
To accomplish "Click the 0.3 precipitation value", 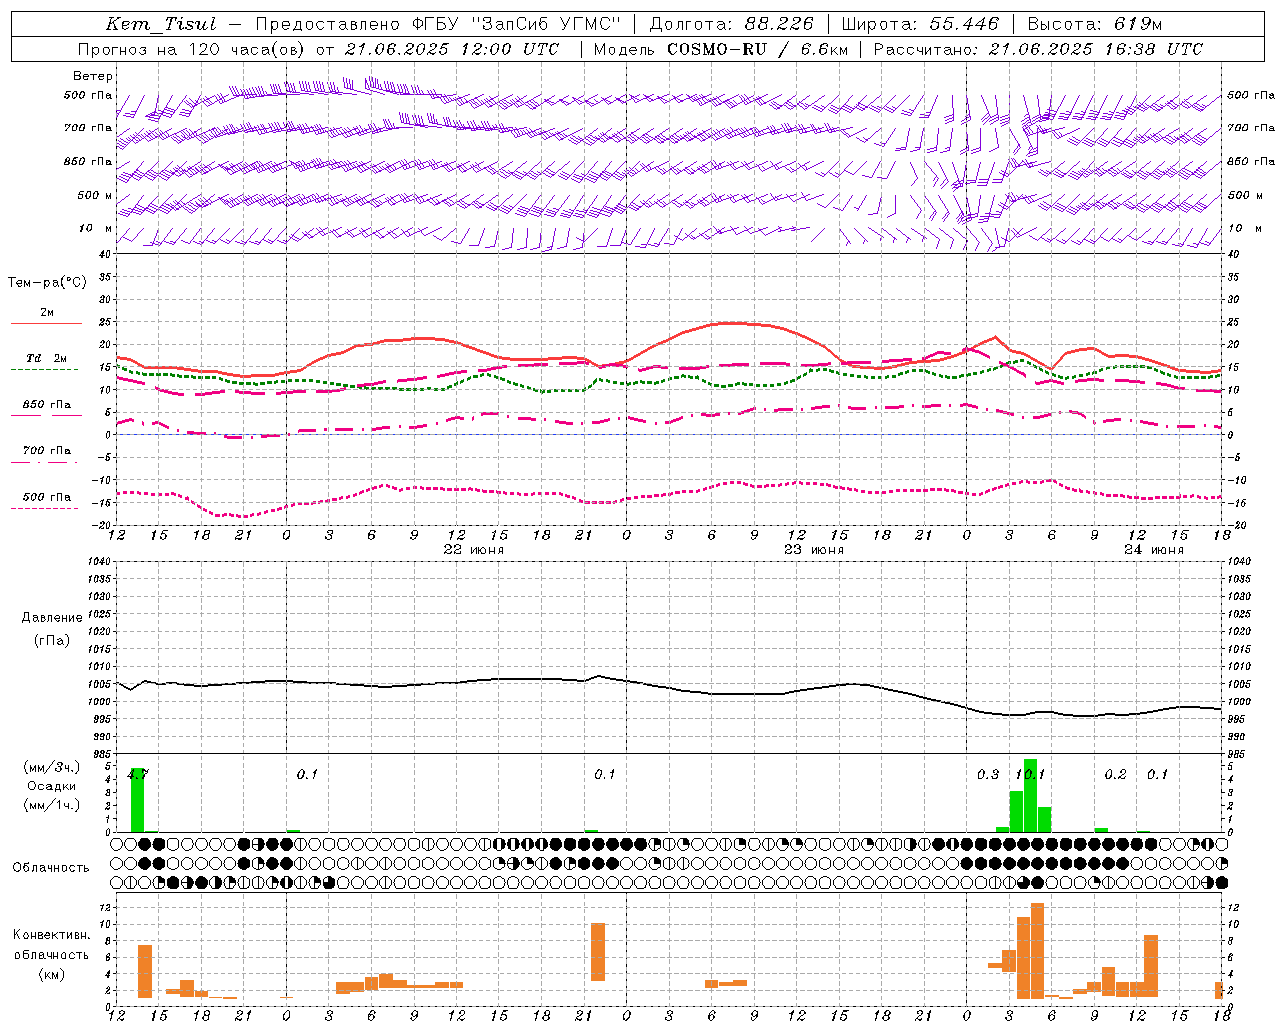I will pyautogui.click(x=988, y=774).
